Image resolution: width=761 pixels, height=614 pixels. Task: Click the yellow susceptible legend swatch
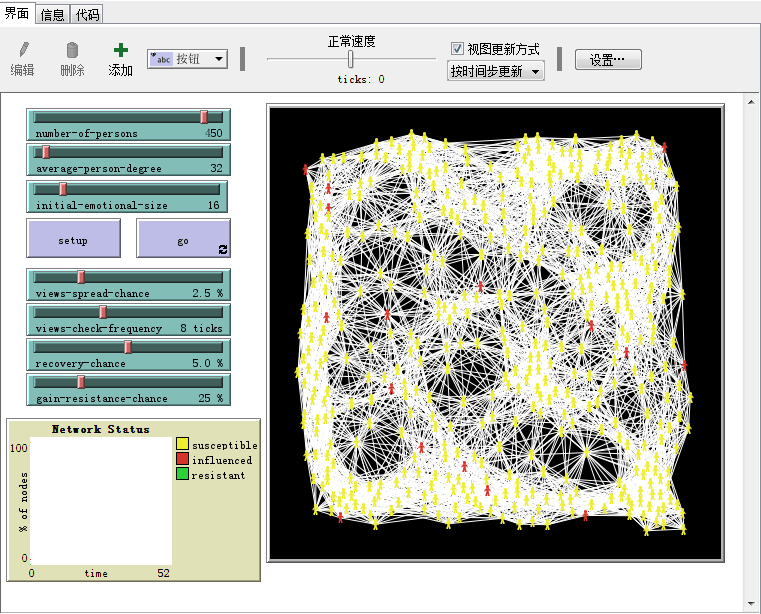182,444
